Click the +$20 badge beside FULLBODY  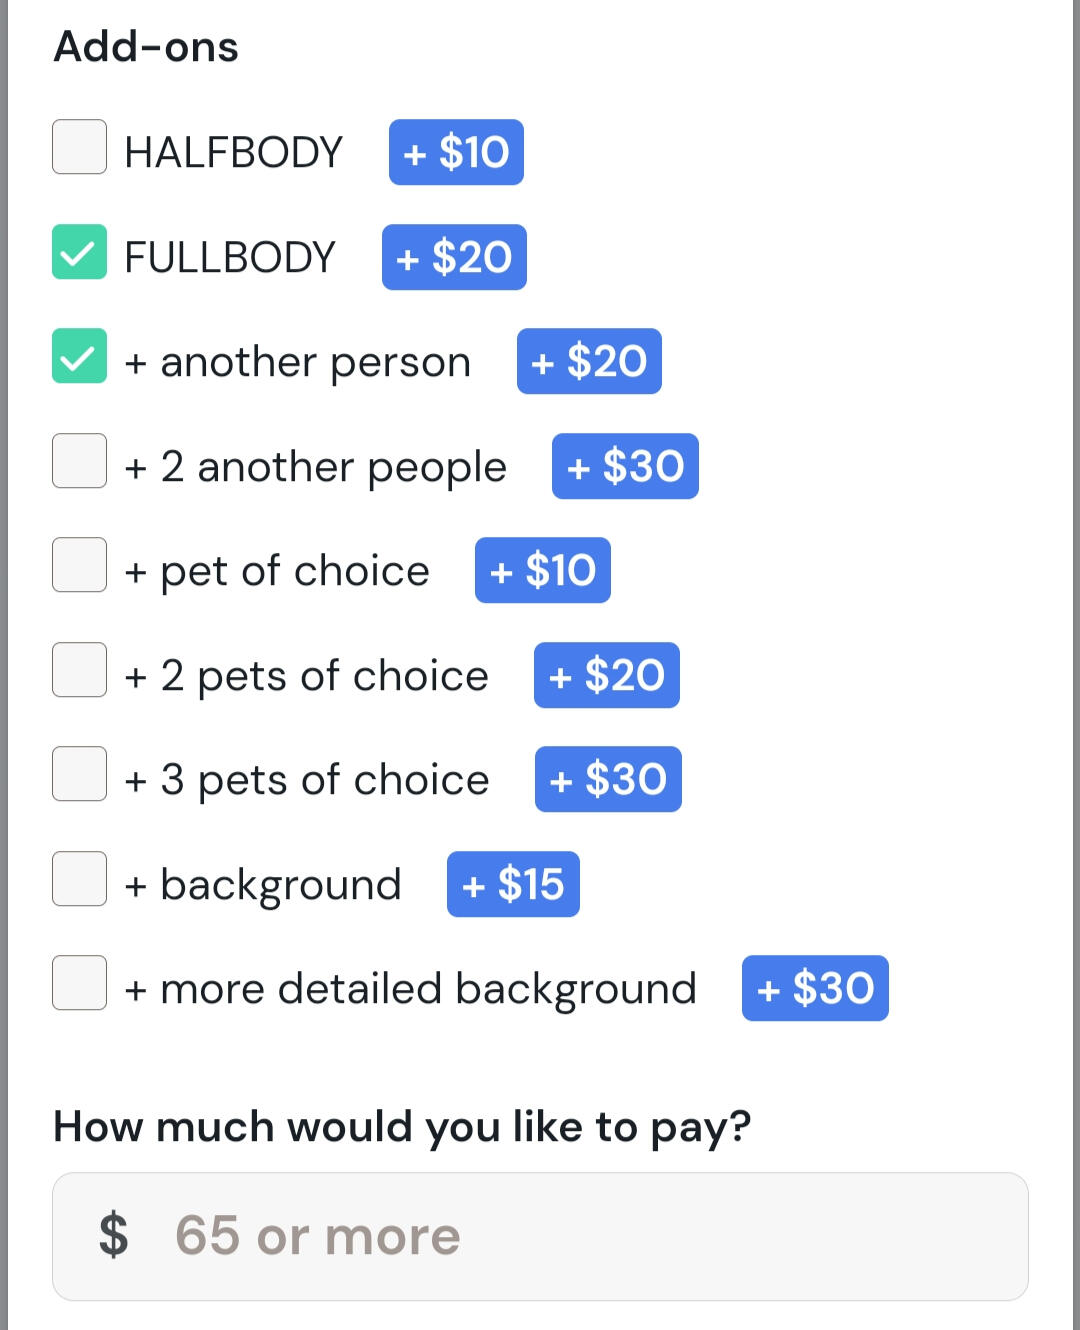pyautogui.click(x=454, y=257)
